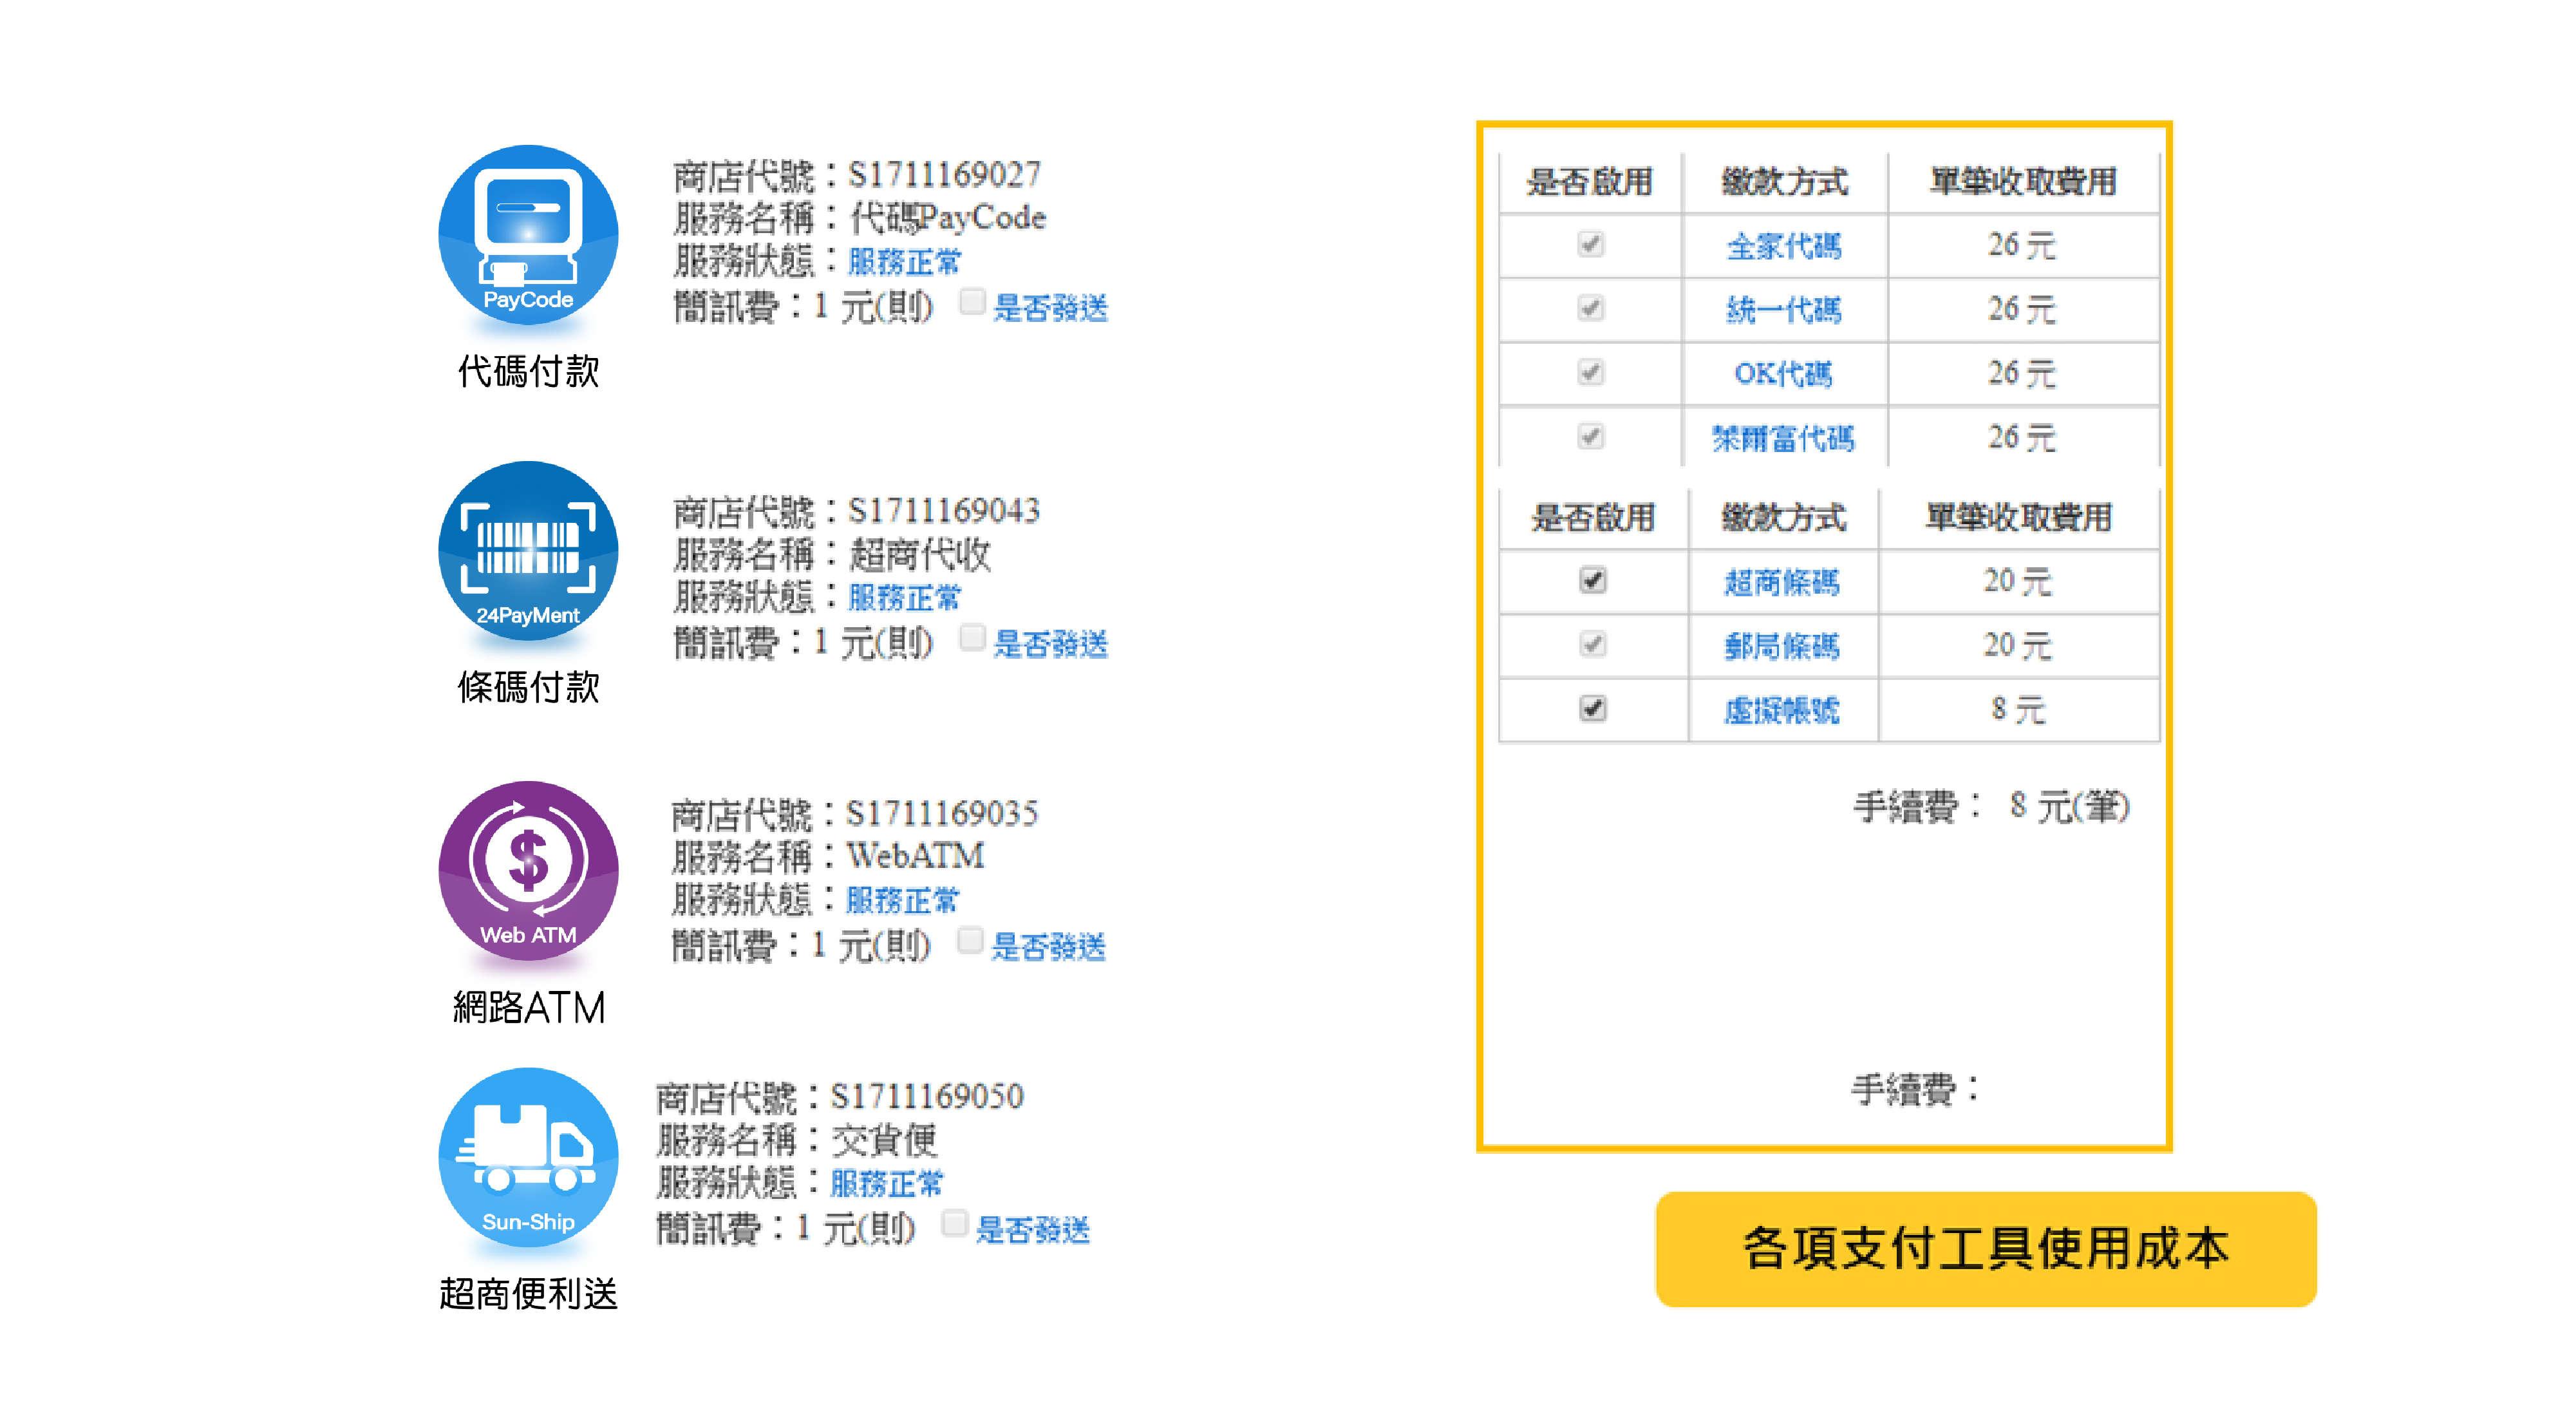Open the 全家代碼 payment link
The width and height of the screenshot is (2576, 1414).
coord(1783,246)
